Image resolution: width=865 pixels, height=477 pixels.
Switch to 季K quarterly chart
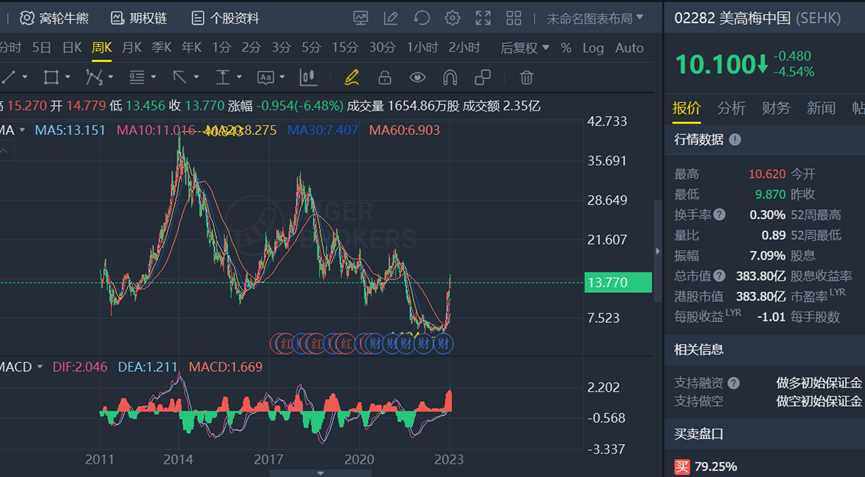pyautogui.click(x=161, y=48)
